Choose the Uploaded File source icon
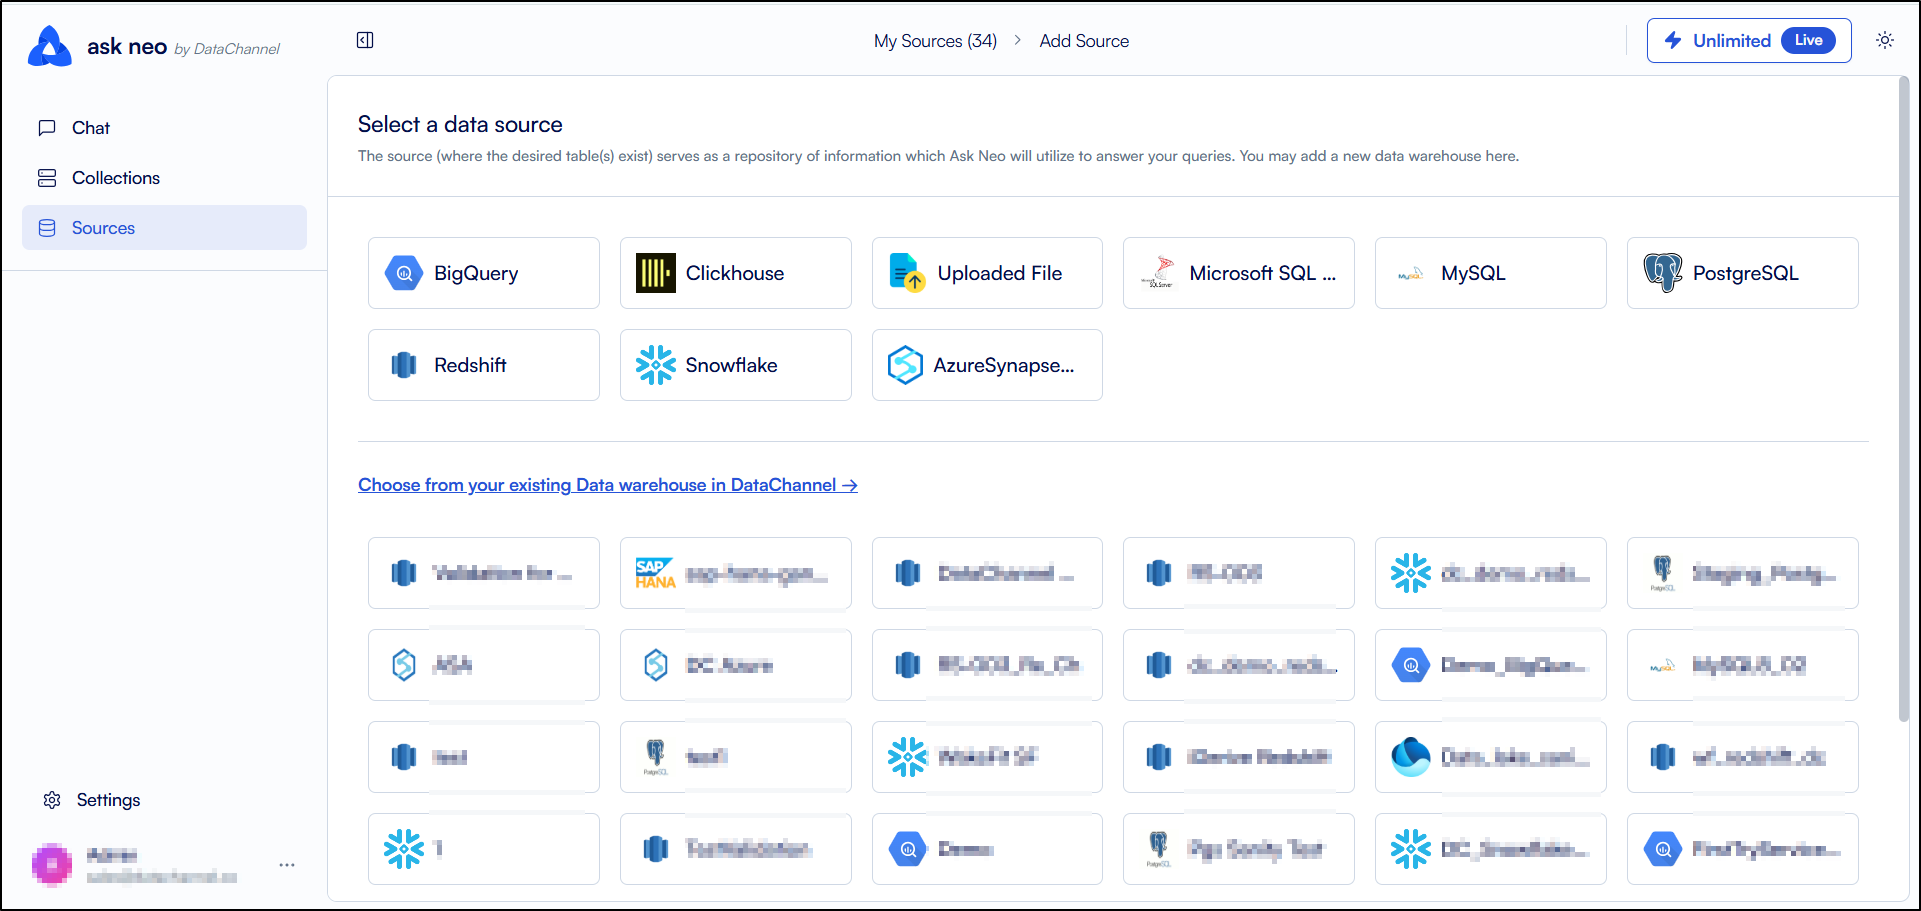Screen dimensions: 1921x911 [x=907, y=273]
